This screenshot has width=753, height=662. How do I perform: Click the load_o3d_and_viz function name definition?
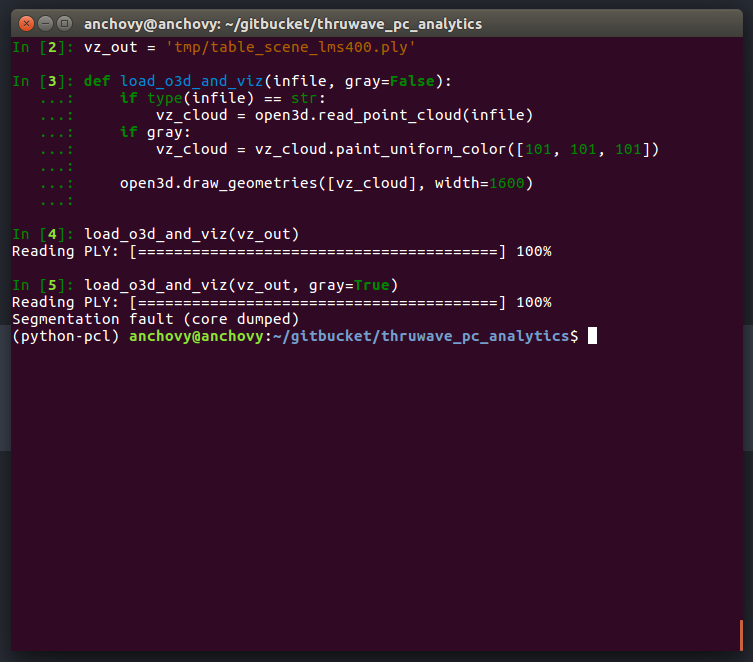[191, 82]
